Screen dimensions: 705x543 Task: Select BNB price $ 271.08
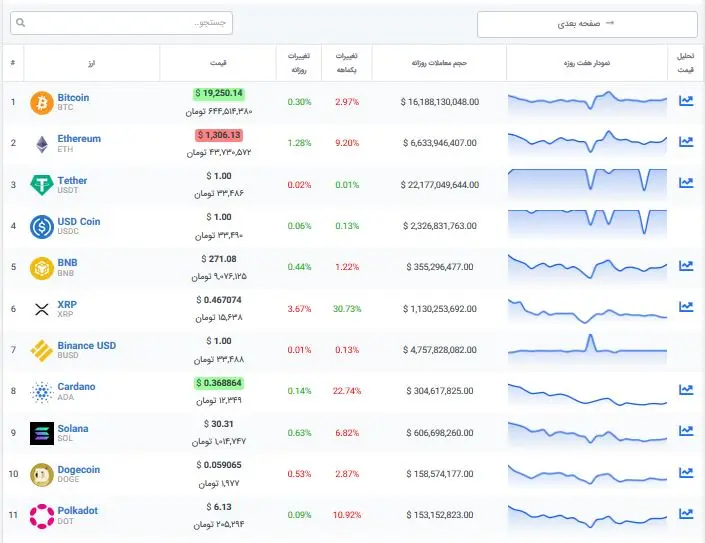219,259
